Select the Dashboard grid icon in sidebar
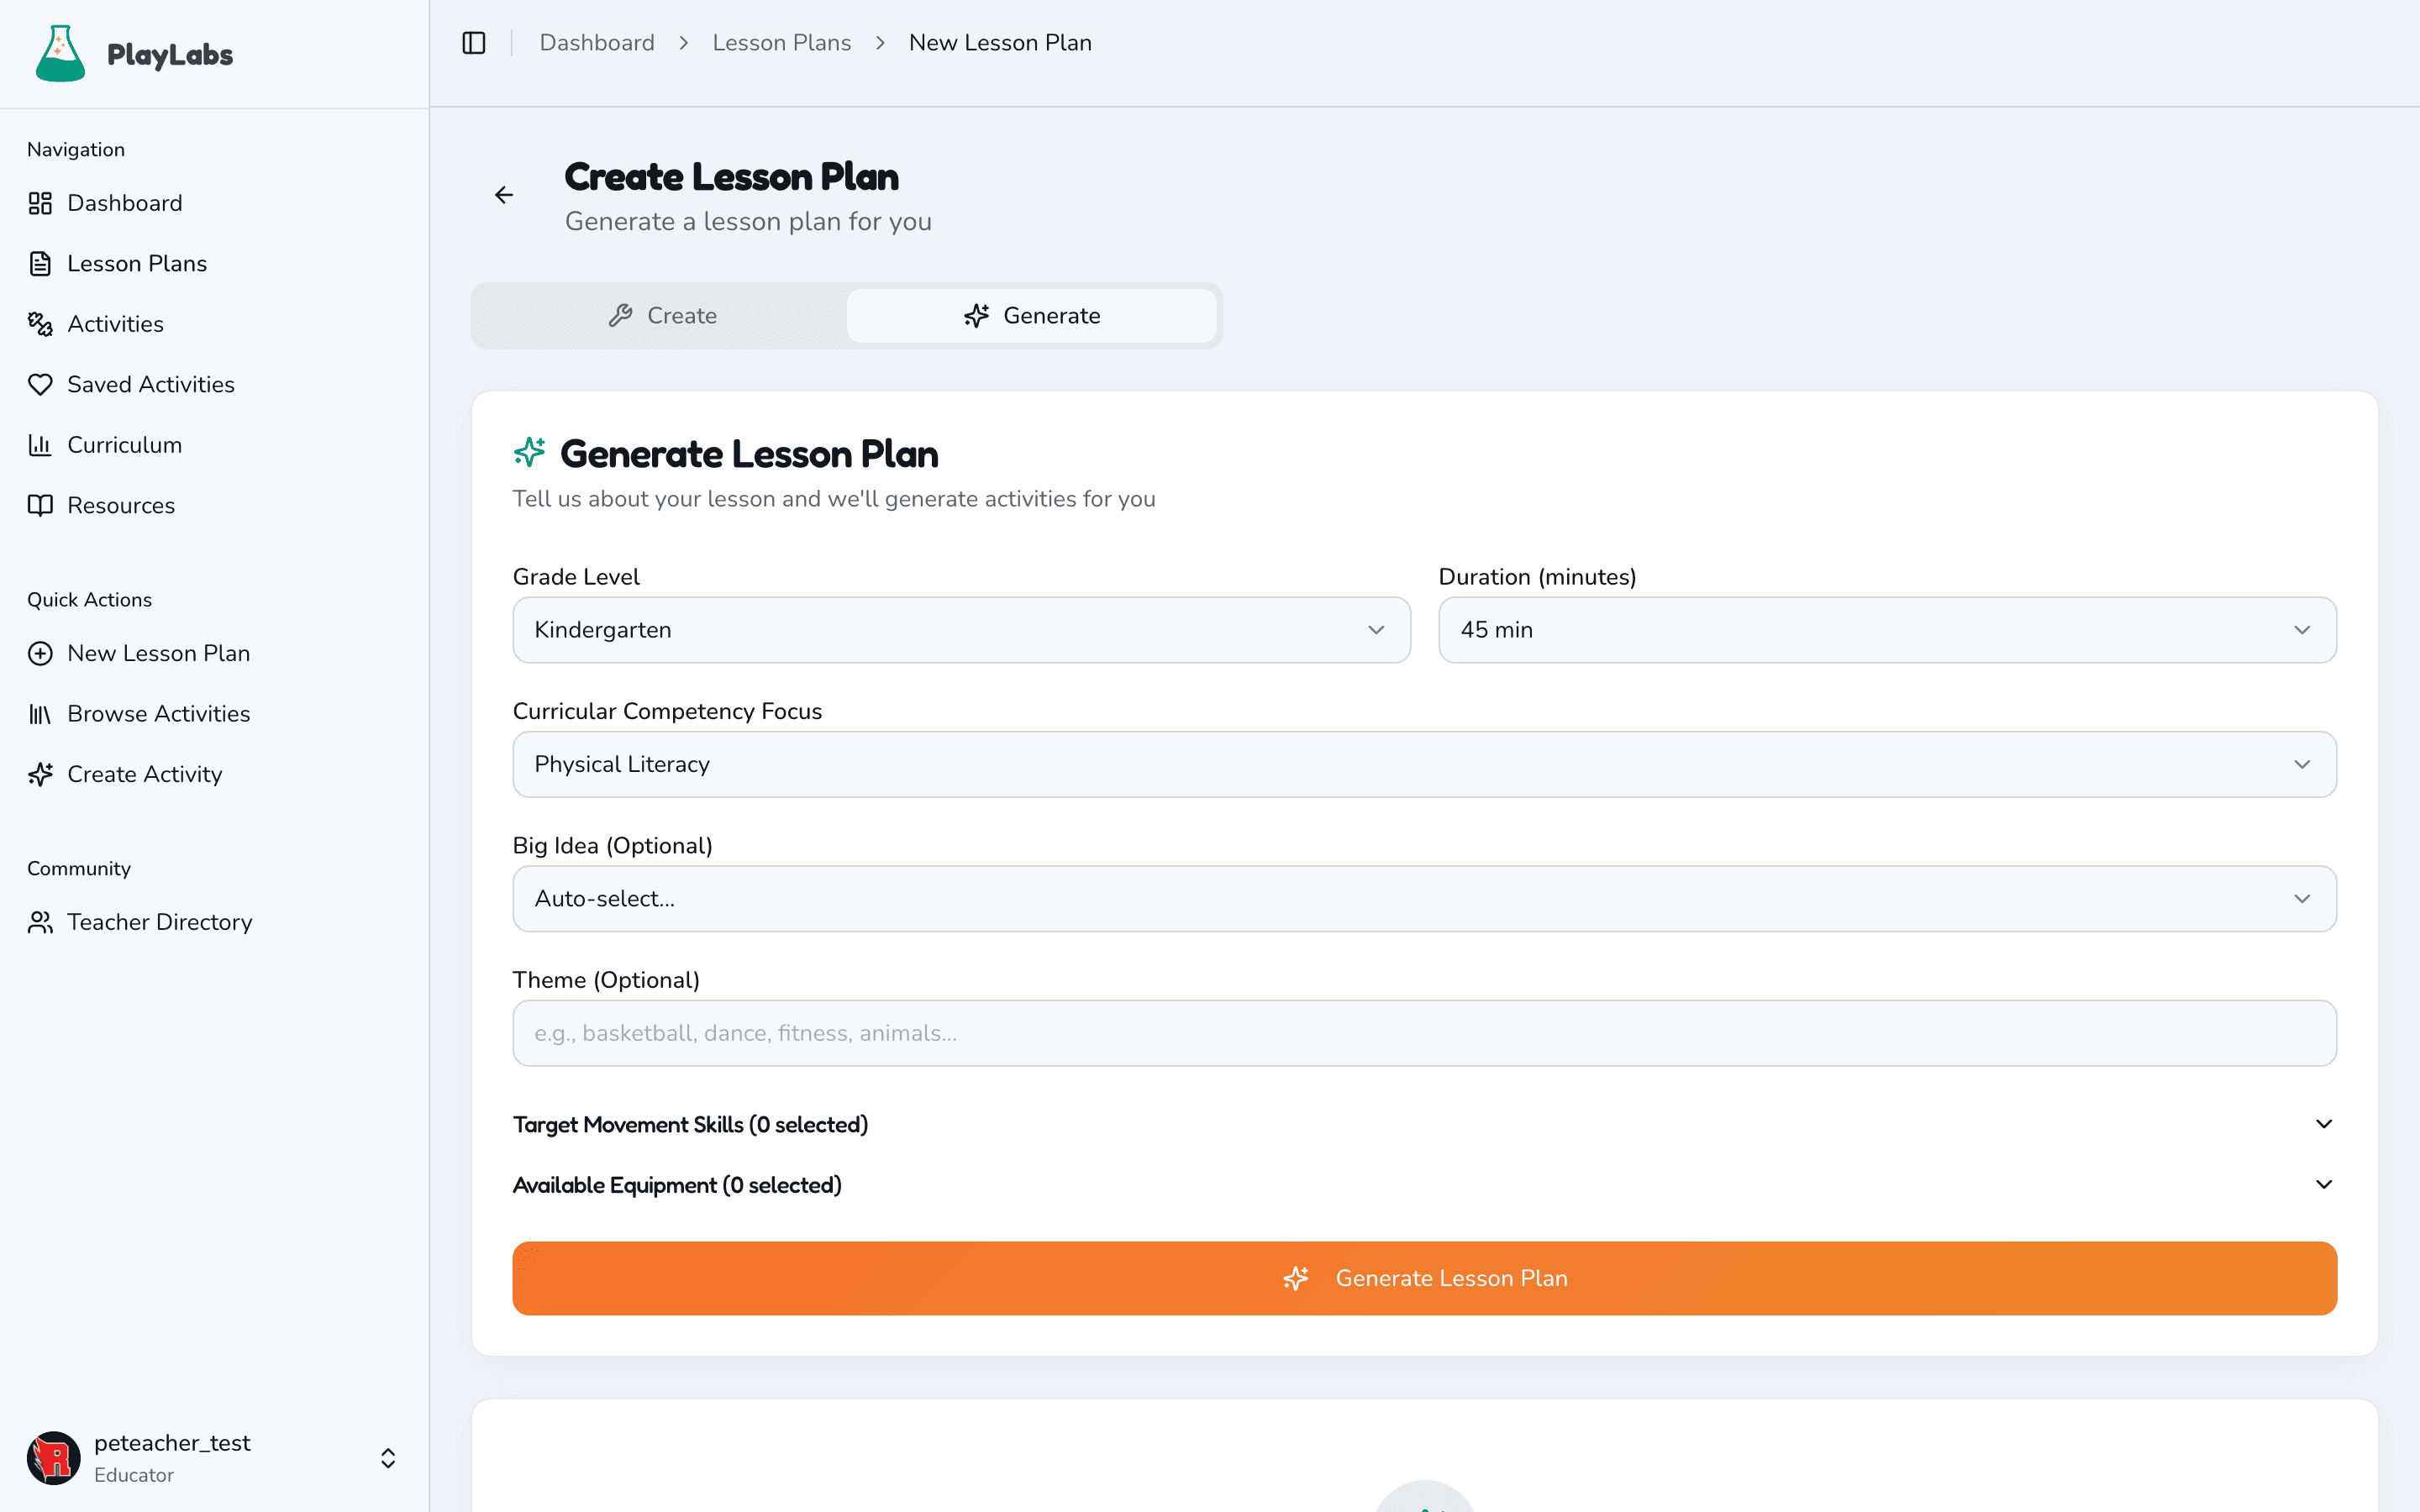2420x1512 pixels. [40, 203]
